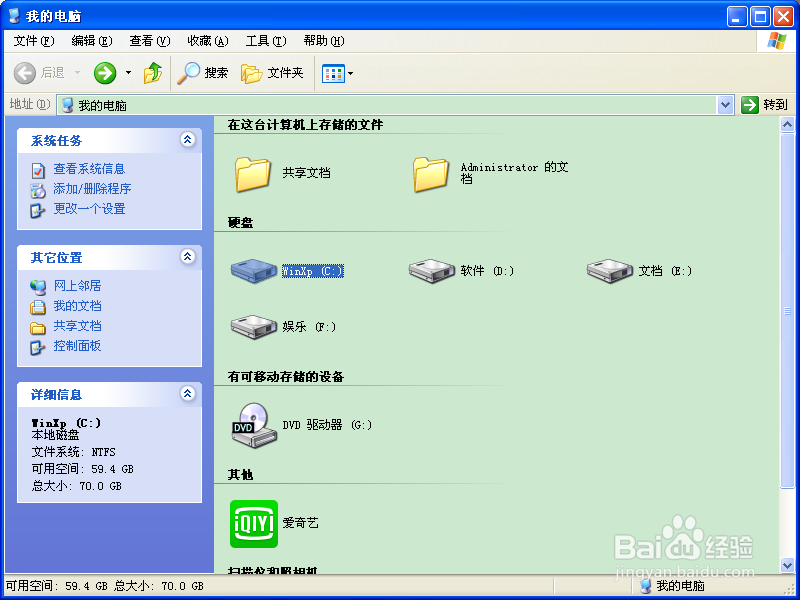Open 共享文档 link in 其它位置
This screenshot has width=800, height=600.
coord(78,326)
